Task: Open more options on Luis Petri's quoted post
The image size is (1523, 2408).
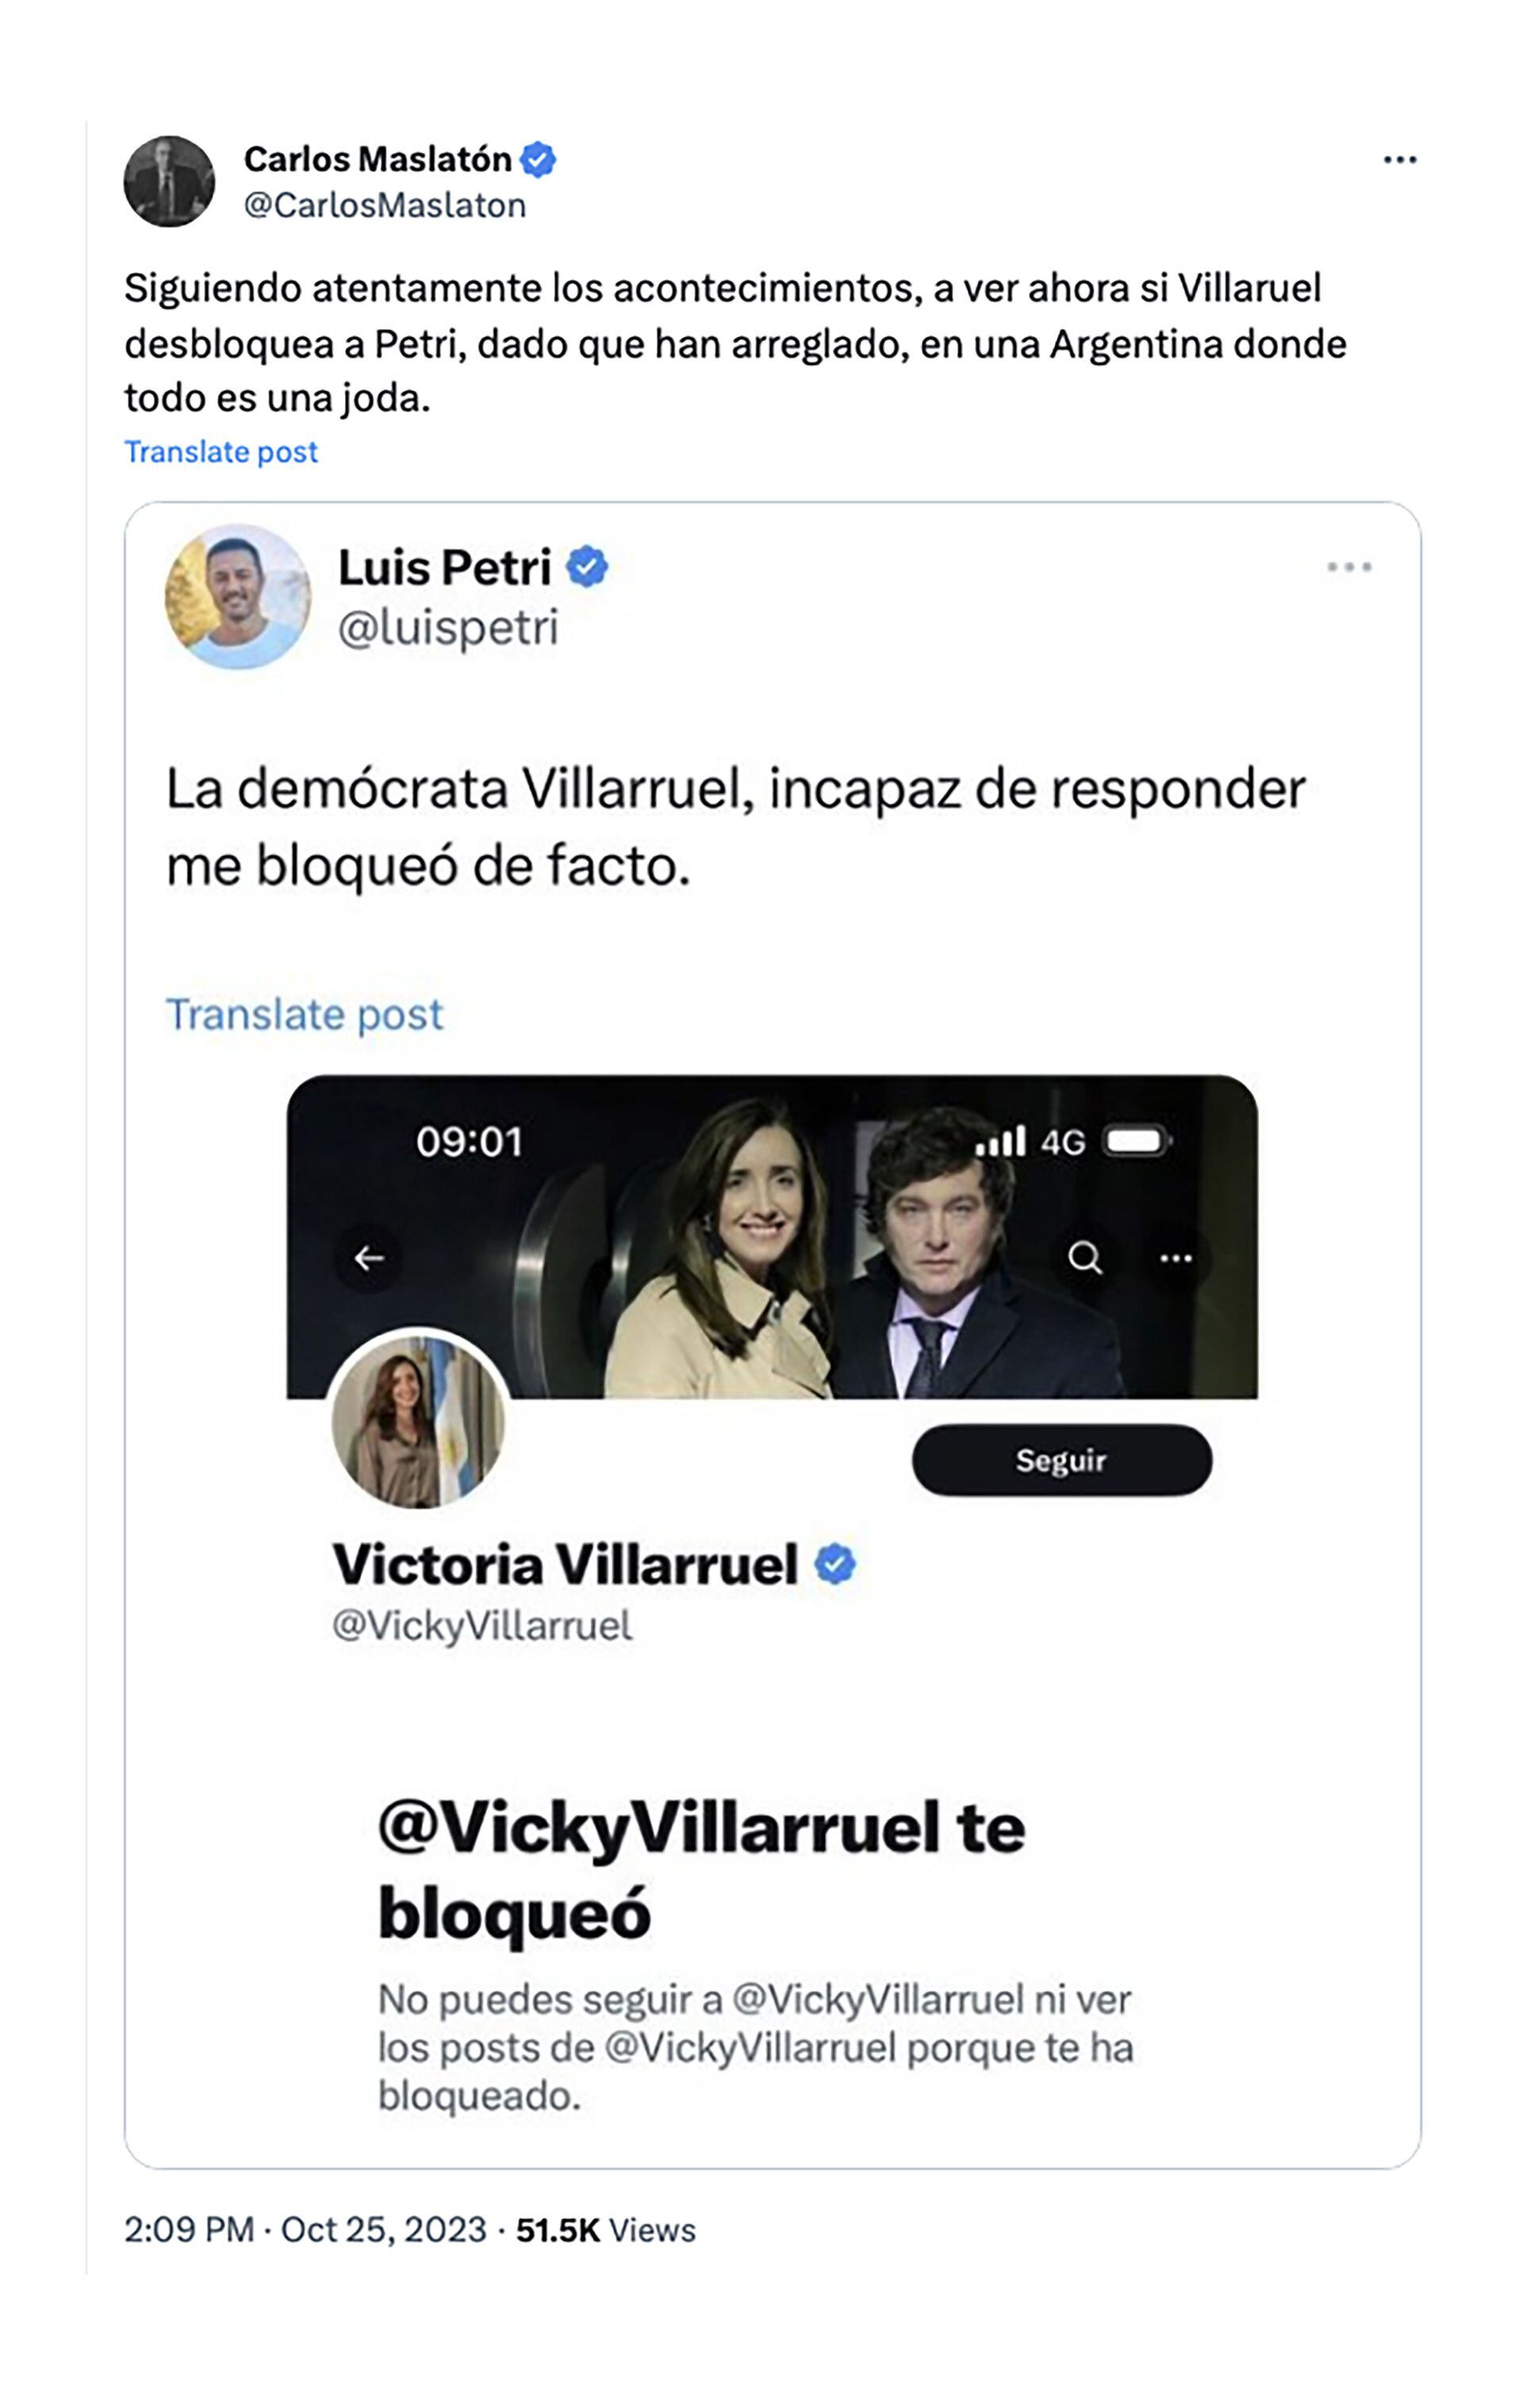Action: click(x=1348, y=567)
